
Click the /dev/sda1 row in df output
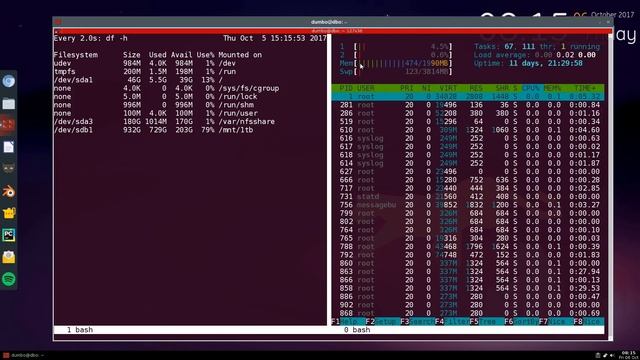tap(138, 80)
